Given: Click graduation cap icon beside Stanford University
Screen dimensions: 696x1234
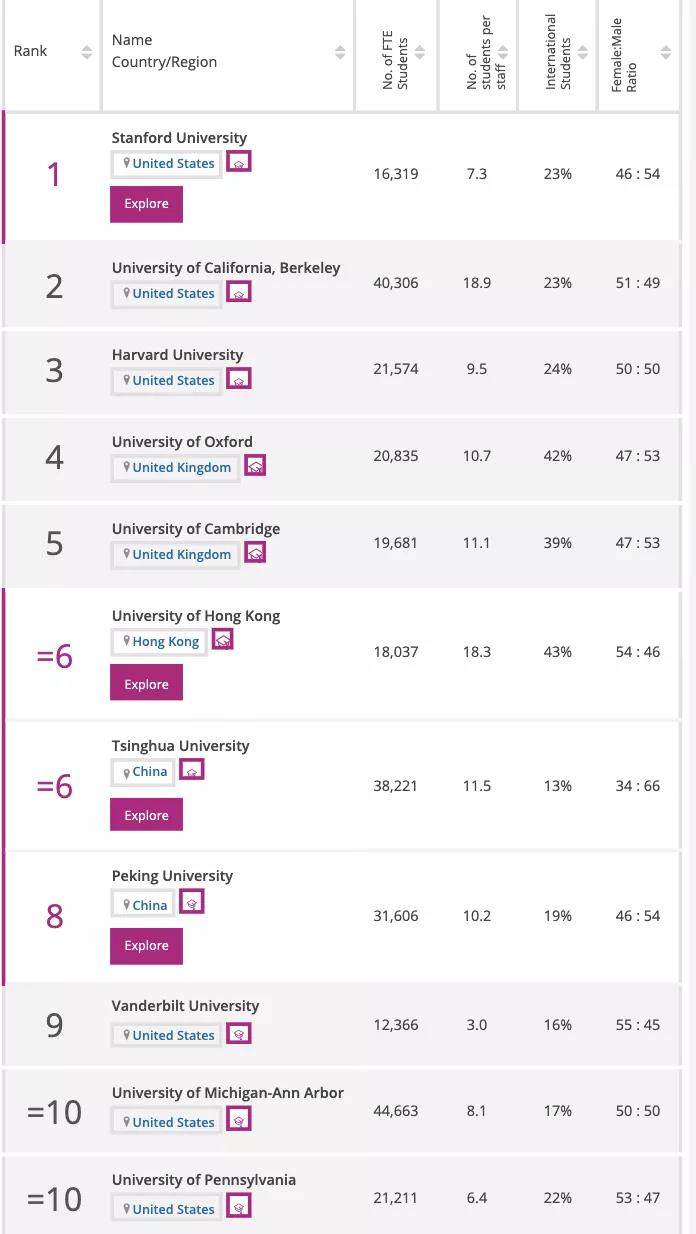Looking at the screenshot, I should click(x=239, y=162).
